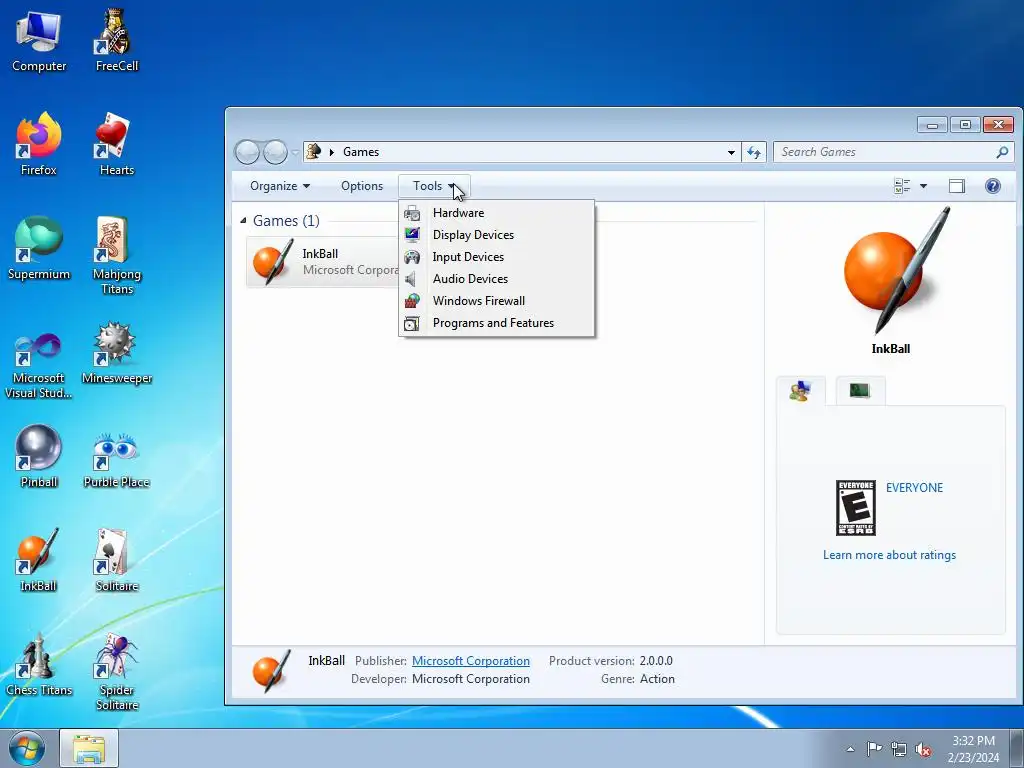
Task: Click the Options toolbar button
Action: (362, 186)
